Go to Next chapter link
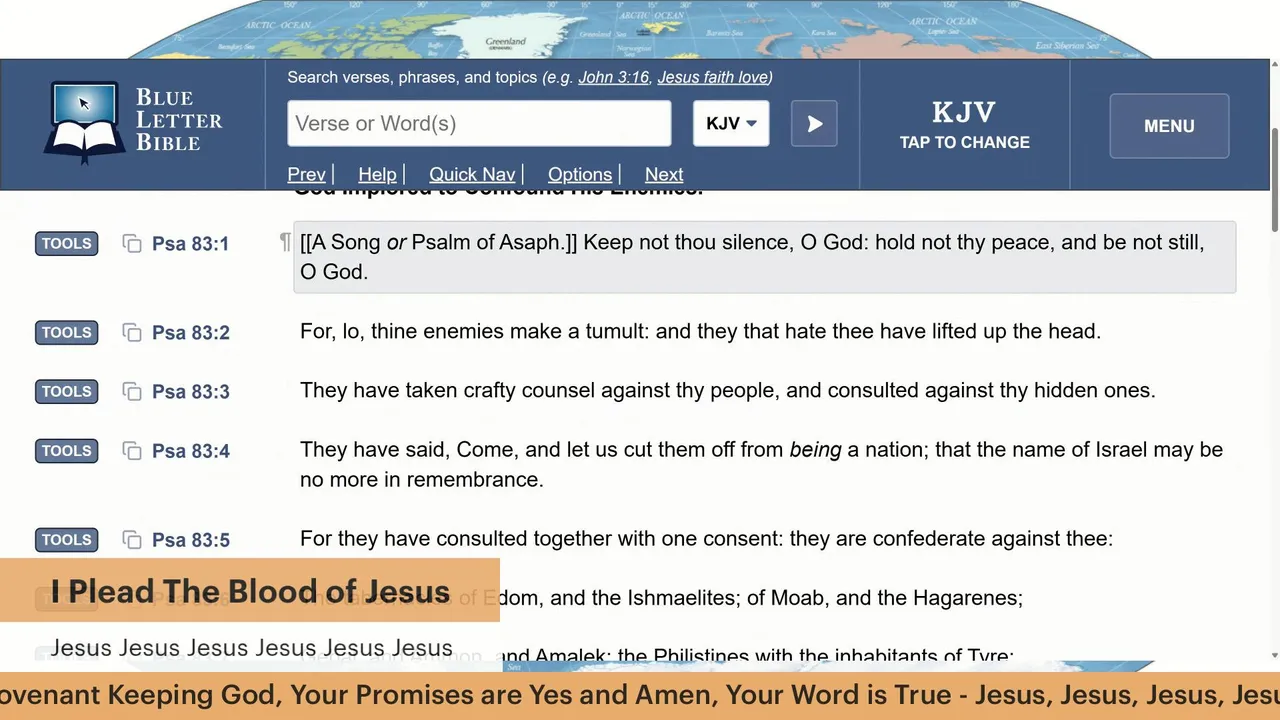The width and height of the screenshot is (1280, 720). point(664,174)
